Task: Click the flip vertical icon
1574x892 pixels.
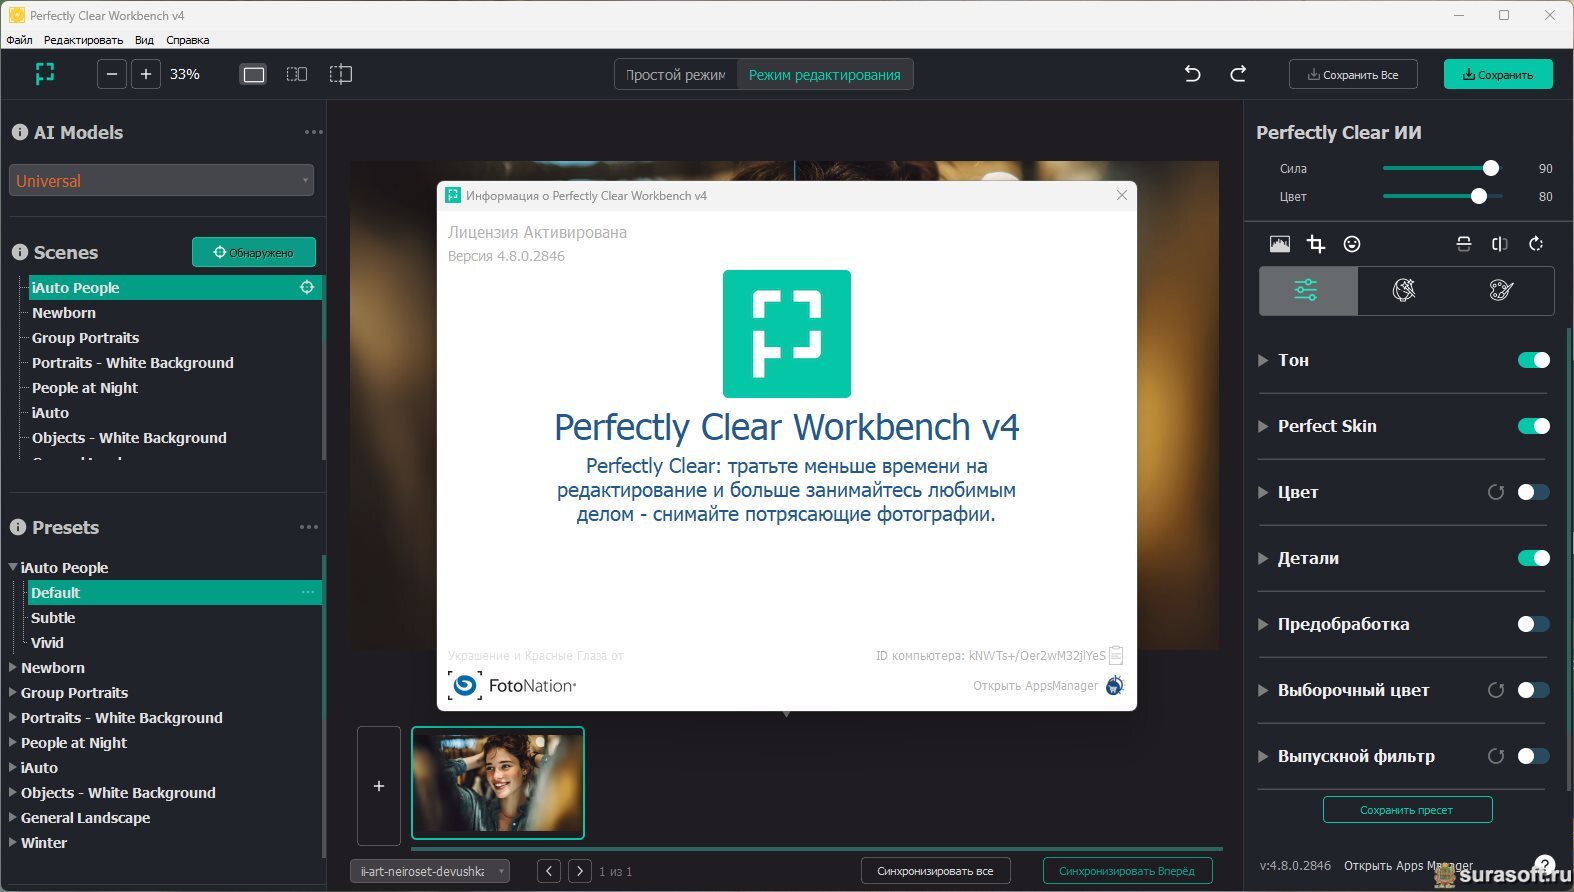Action: pos(1464,244)
